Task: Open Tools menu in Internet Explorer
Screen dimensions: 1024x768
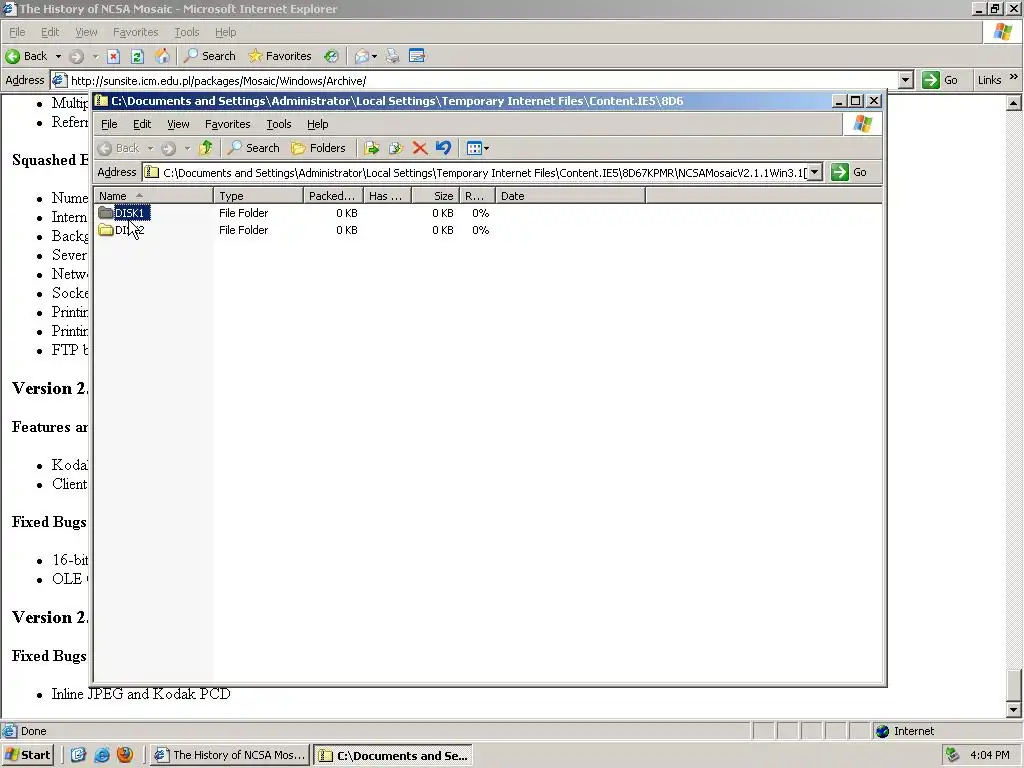Action: coord(187,32)
